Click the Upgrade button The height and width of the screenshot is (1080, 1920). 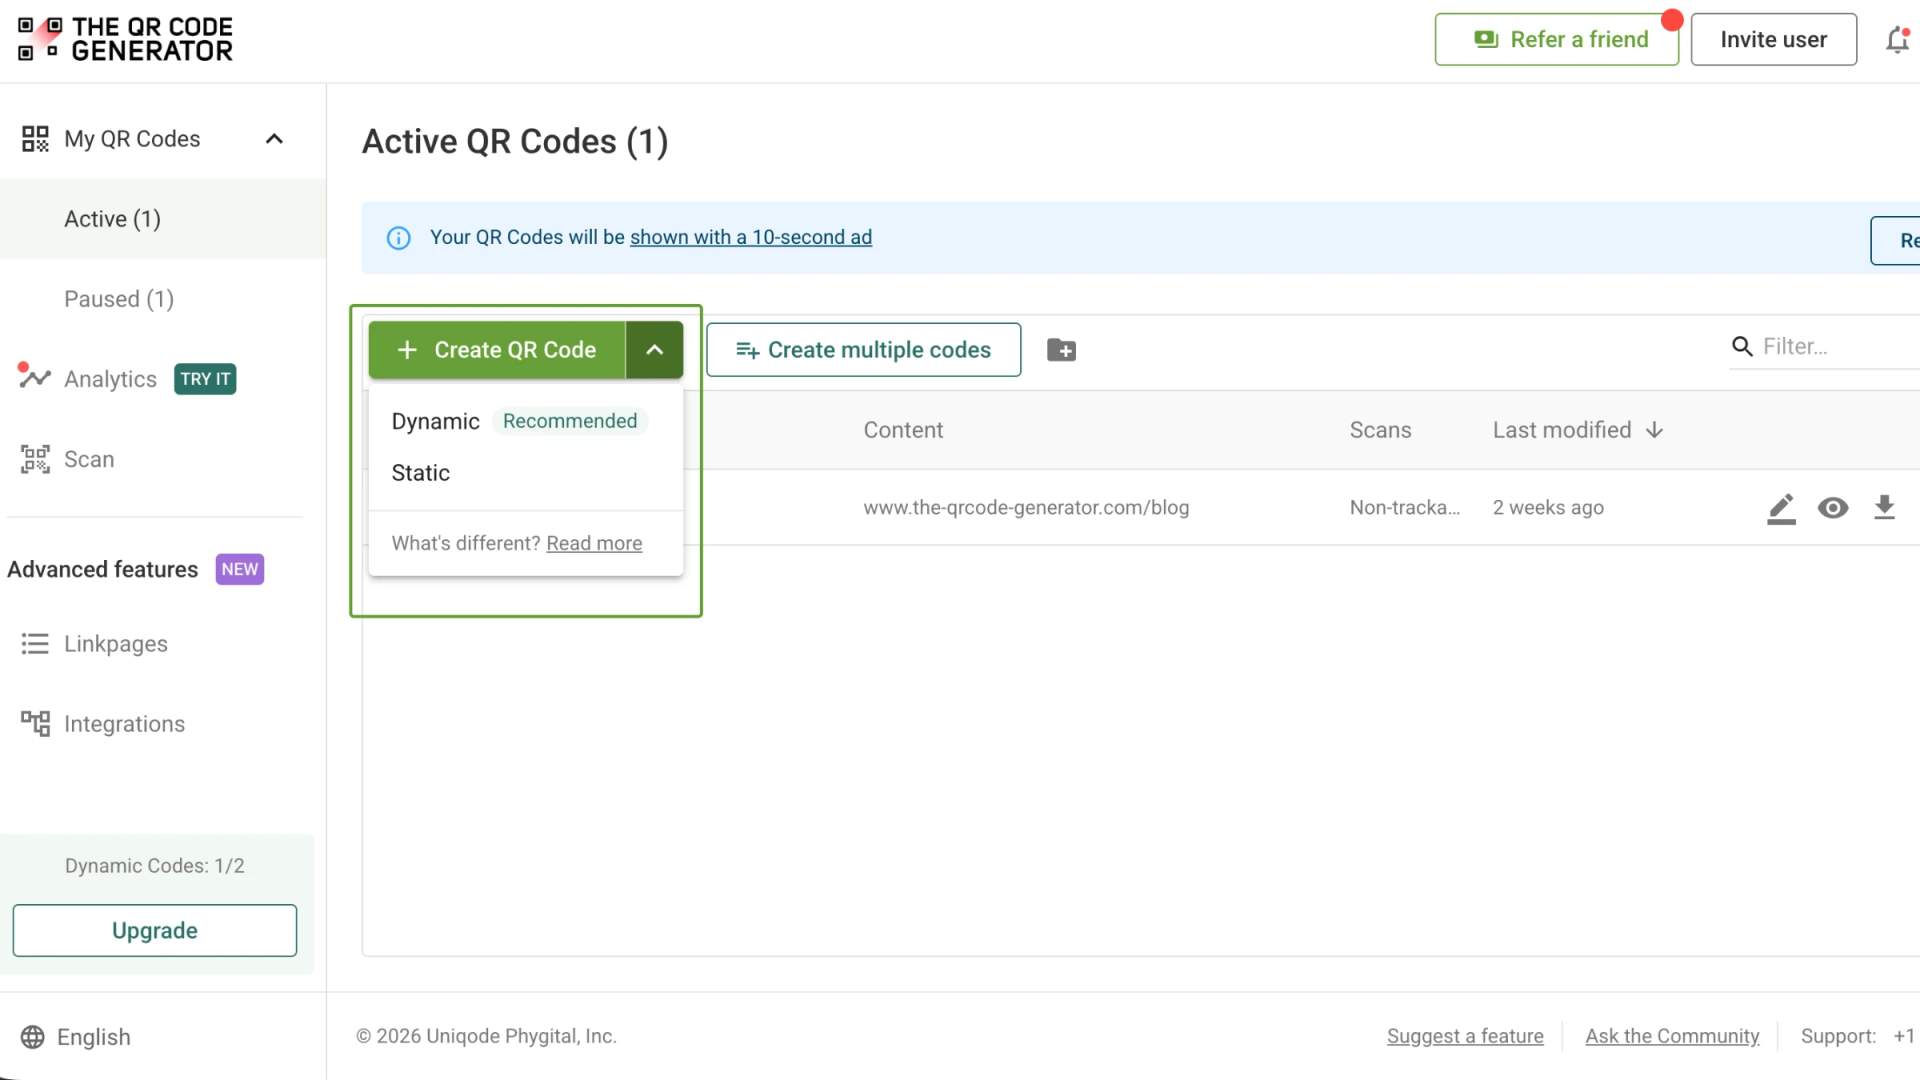[x=155, y=931]
